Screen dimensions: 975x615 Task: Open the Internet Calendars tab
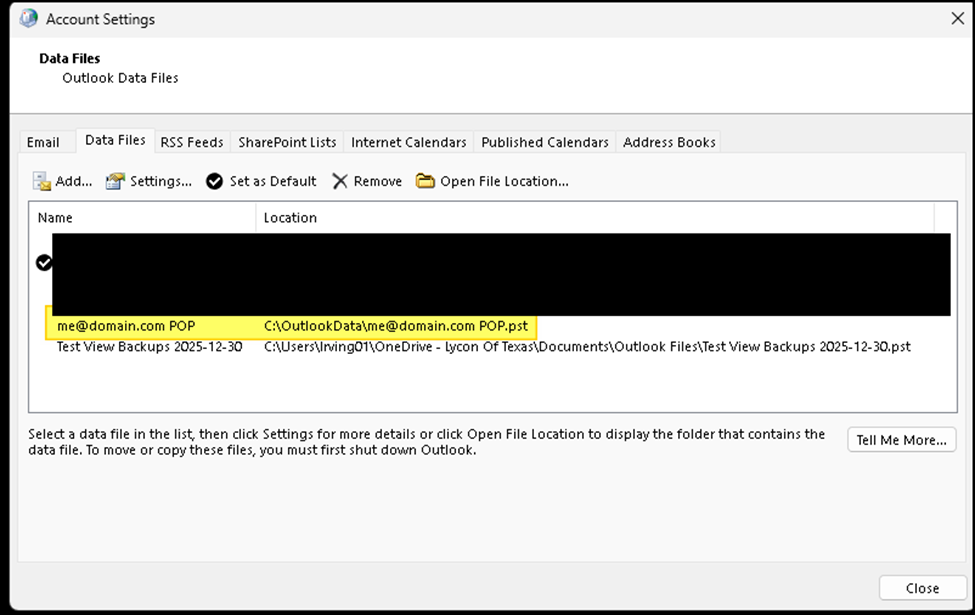[x=409, y=142]
